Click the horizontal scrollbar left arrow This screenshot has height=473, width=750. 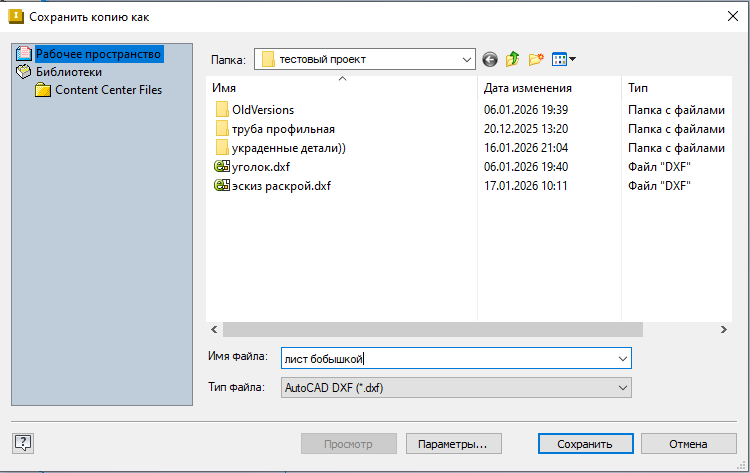[x=214, y=329]
